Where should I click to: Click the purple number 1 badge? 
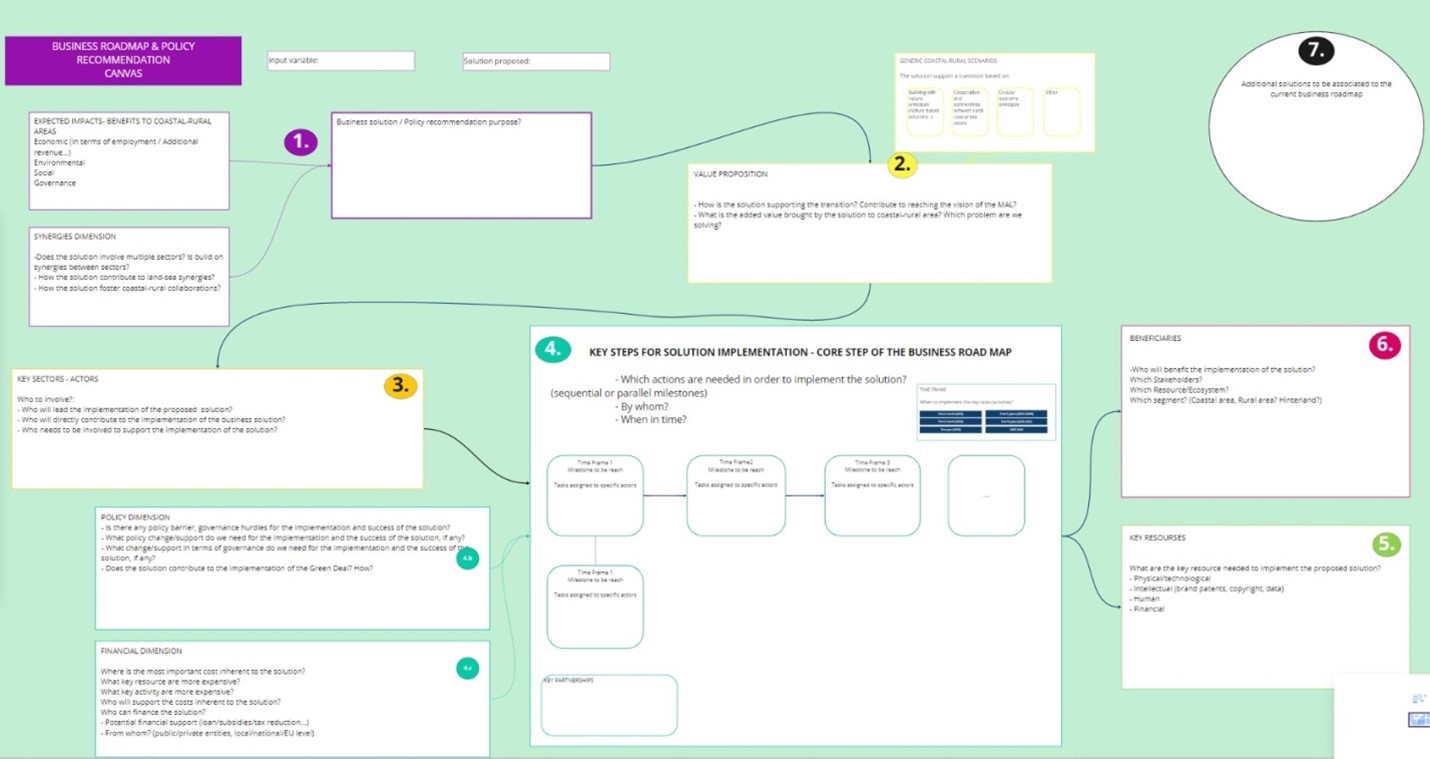299,142
